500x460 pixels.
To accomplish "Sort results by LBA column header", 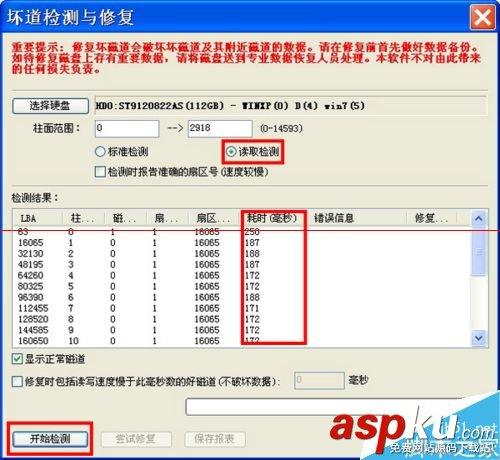I will (37, 219).
